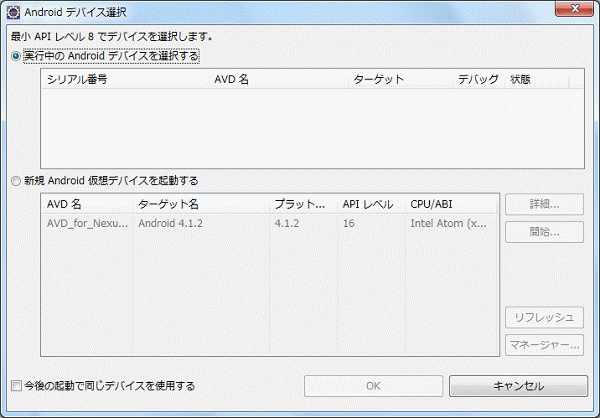Click the API level 16 cell
Image resolution: width=600 pixels, height=418 pixels.
(349, 223)
